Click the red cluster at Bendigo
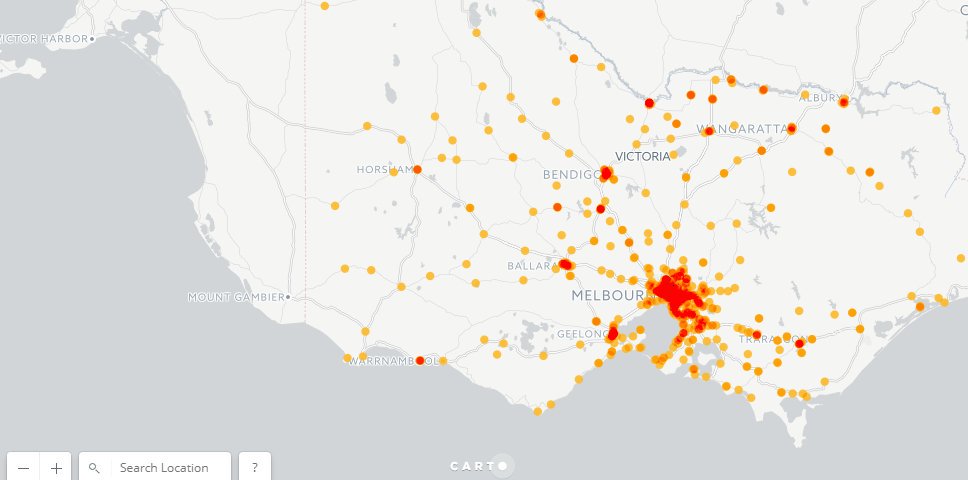The width and height of the screenshot is (968, 480). point(606,173)
